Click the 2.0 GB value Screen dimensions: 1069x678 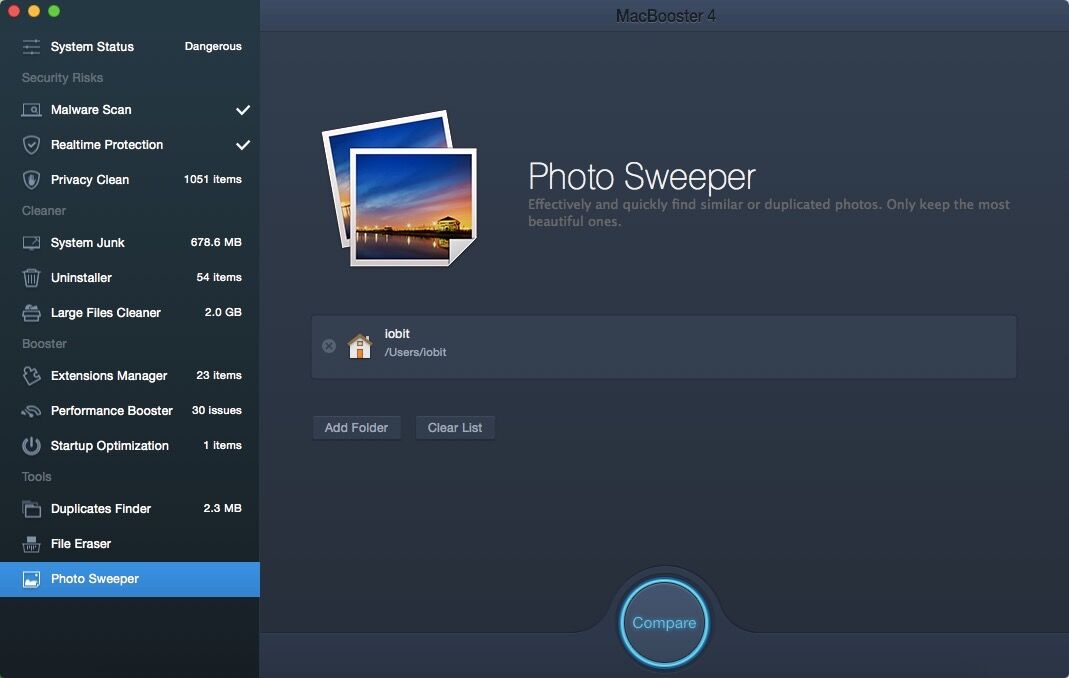(223, 312)
